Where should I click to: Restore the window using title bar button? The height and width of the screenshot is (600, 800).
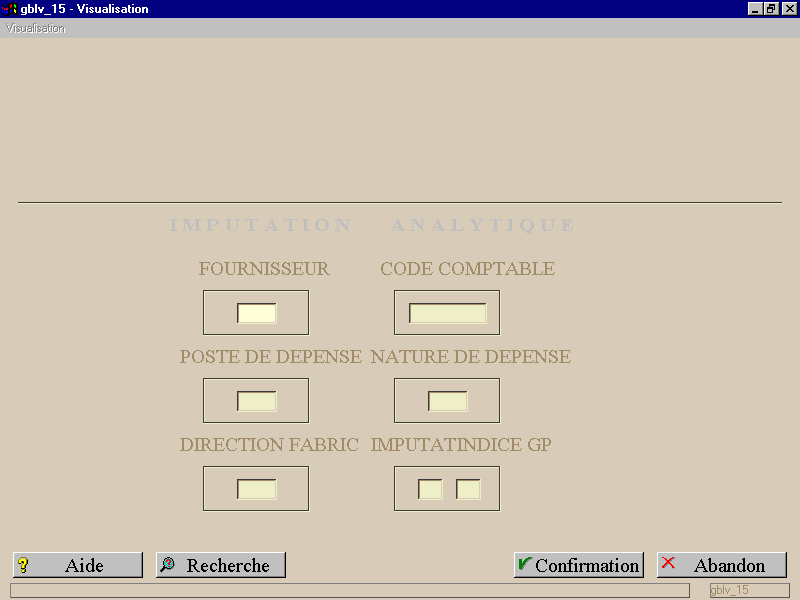[x=771, y=9]
